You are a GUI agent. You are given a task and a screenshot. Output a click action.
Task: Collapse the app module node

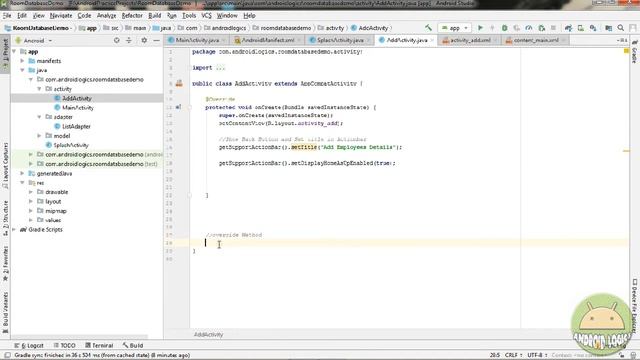click(x=15, y=51)
